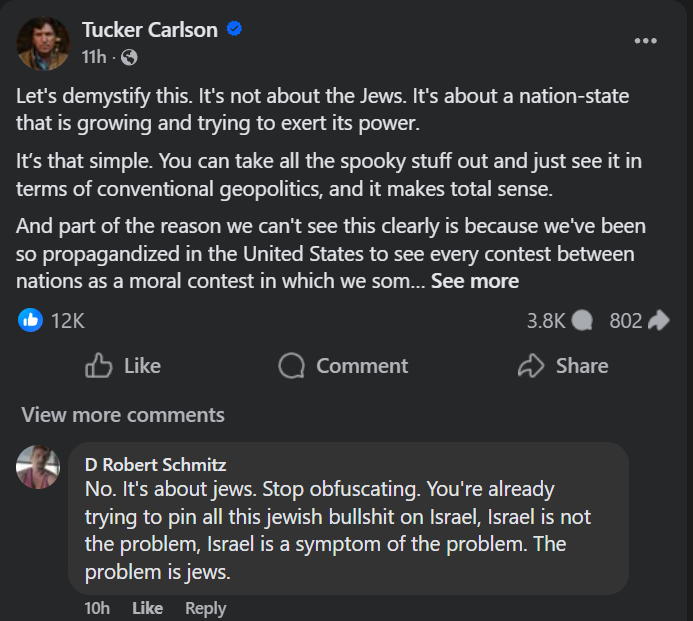Click the commenter's profile picture thumbnail
Viewport: 693px width, 621px height.
[x=38, y=467]
